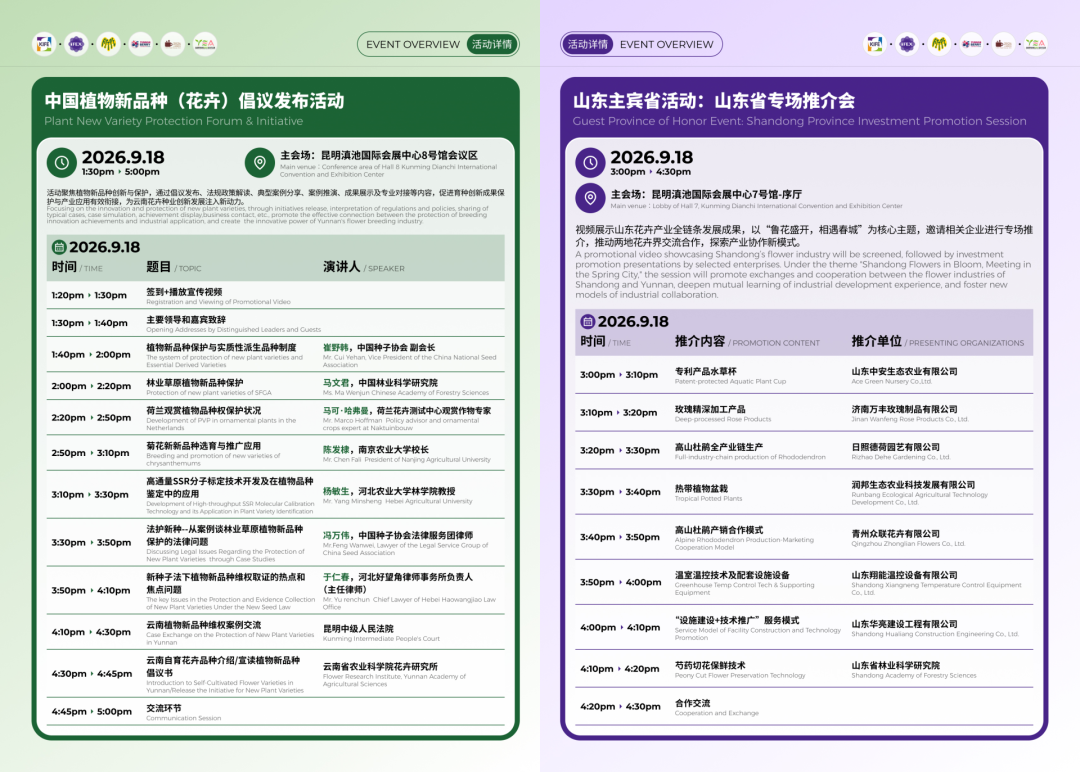The image size is (1080, 772).
Task: Select EVENT OVERVIEW label on the green page
Action: pos(413,44)
